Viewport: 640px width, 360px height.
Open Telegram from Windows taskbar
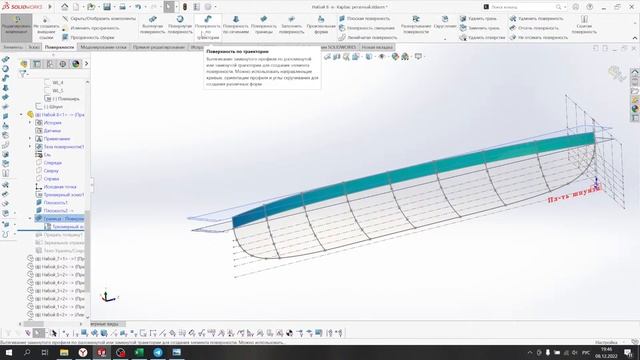[158, 352]
